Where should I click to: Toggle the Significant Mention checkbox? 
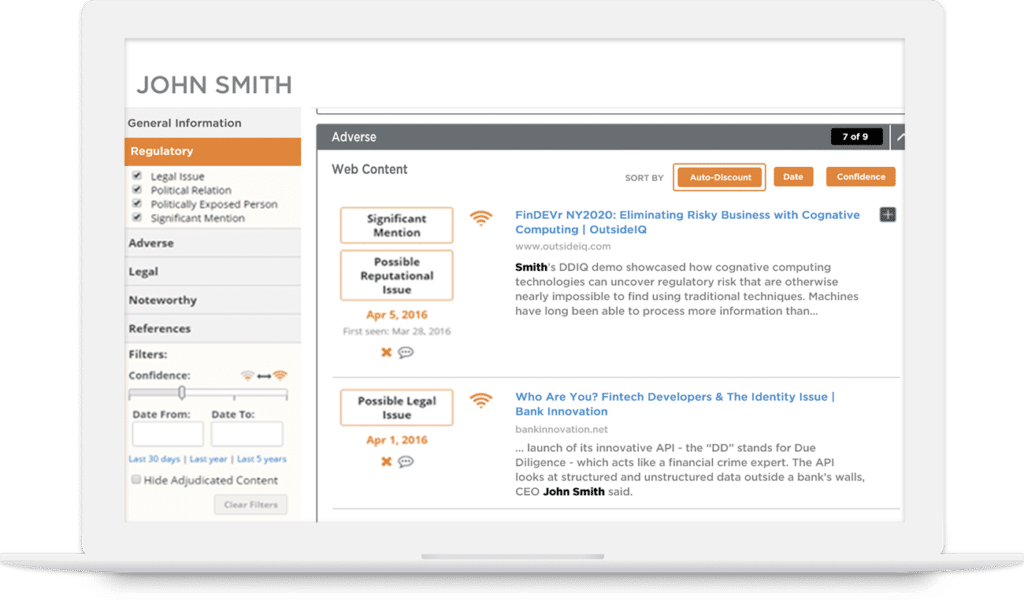(136, 217)
